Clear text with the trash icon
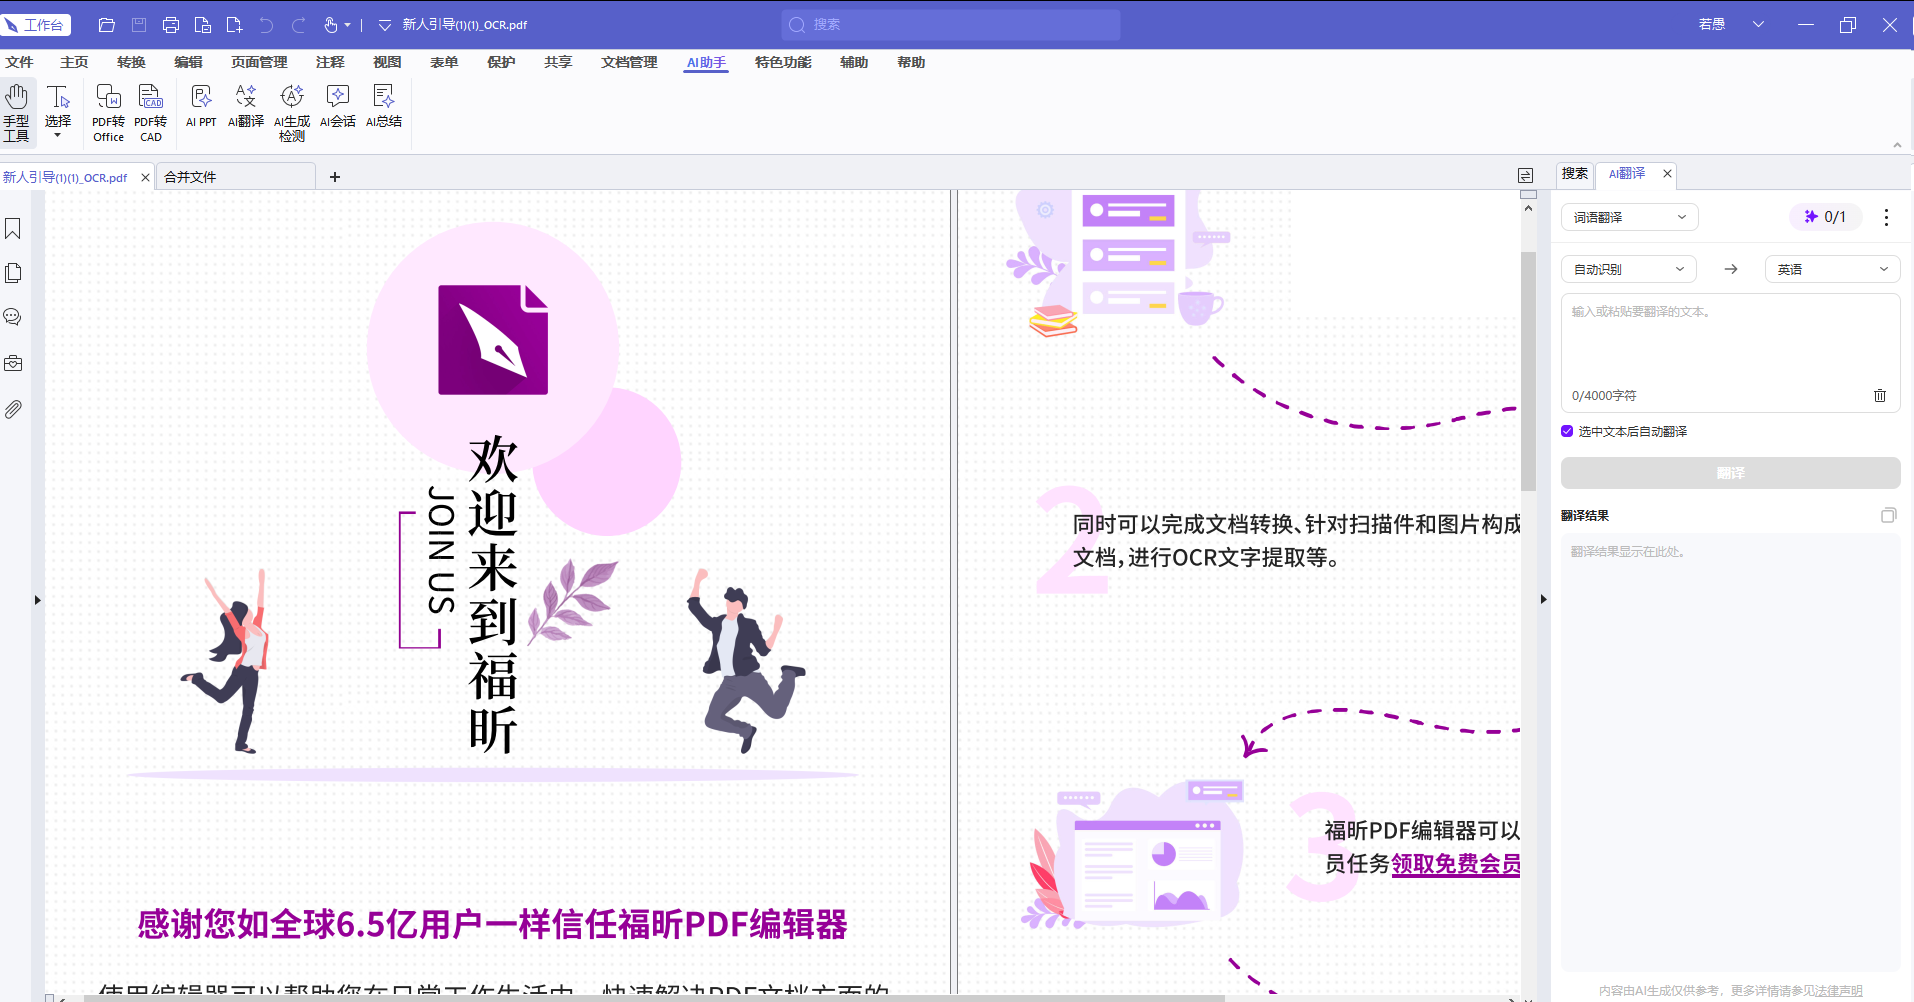 point(1880,396)
